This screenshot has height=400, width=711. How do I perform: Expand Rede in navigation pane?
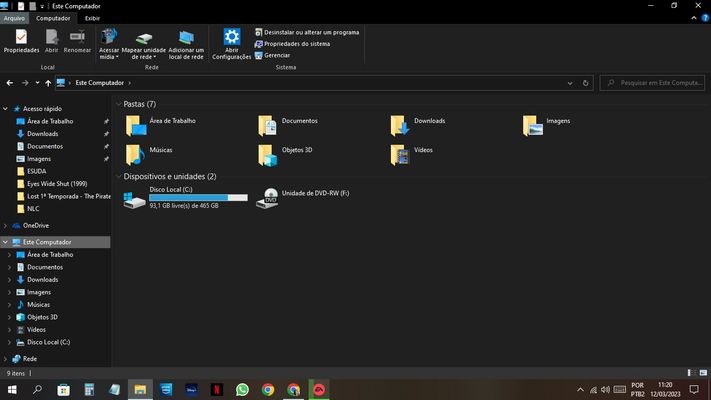pos(5,359)
